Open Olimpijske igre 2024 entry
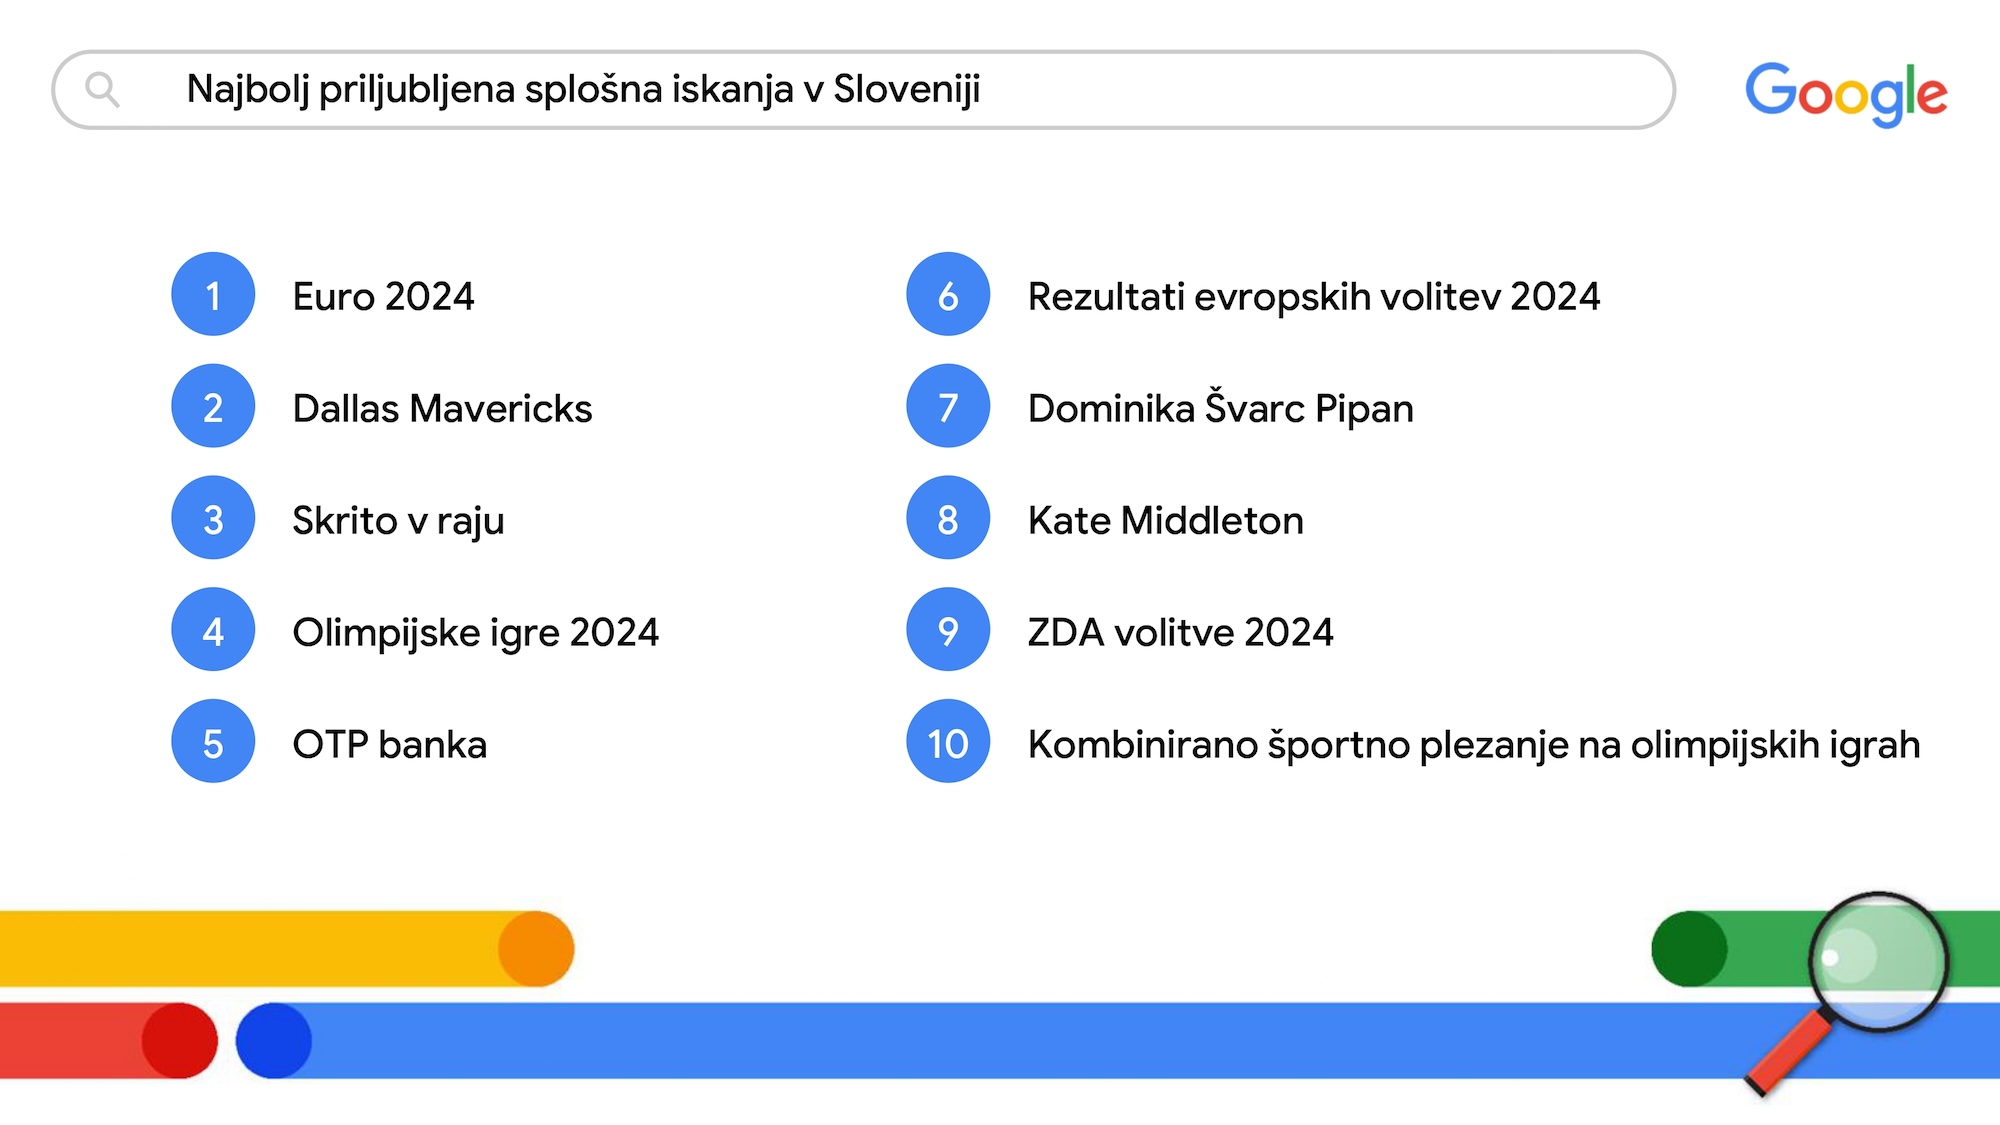Image resolution: width=2000 pixels, height=1125 pixels. pos(475,633)
